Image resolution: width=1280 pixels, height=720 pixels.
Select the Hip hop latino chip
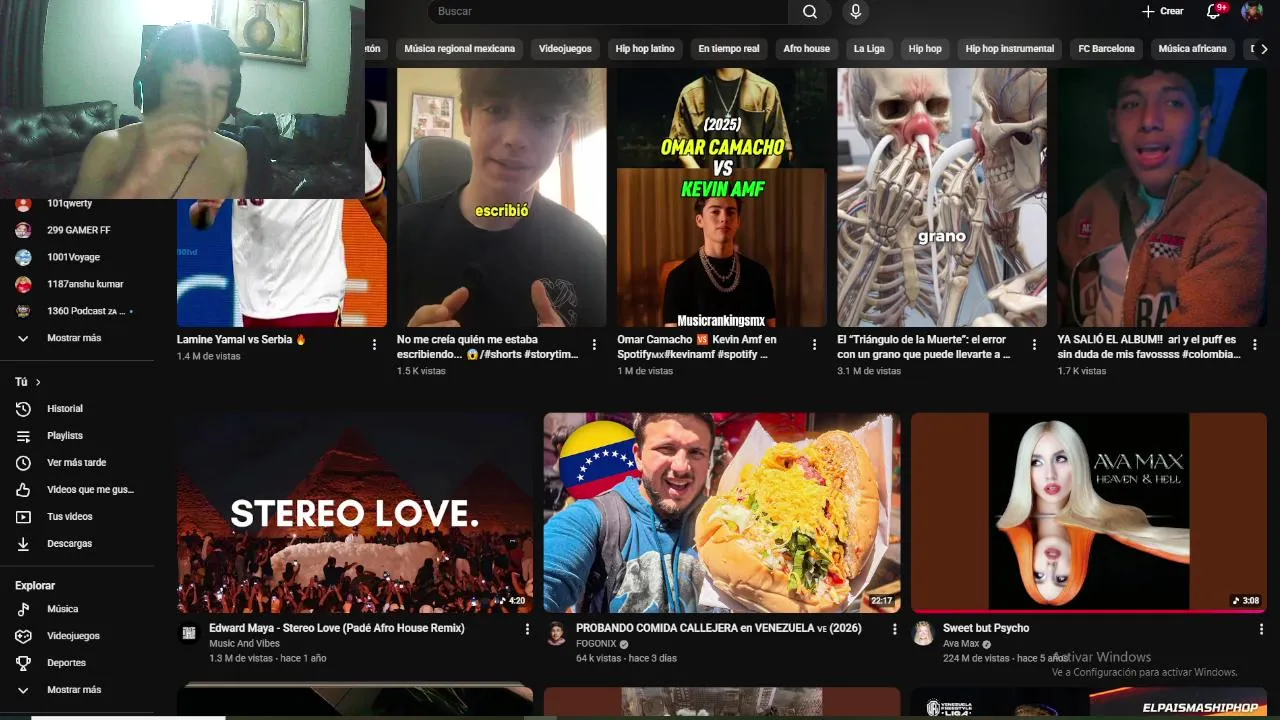tap(645, 48)
